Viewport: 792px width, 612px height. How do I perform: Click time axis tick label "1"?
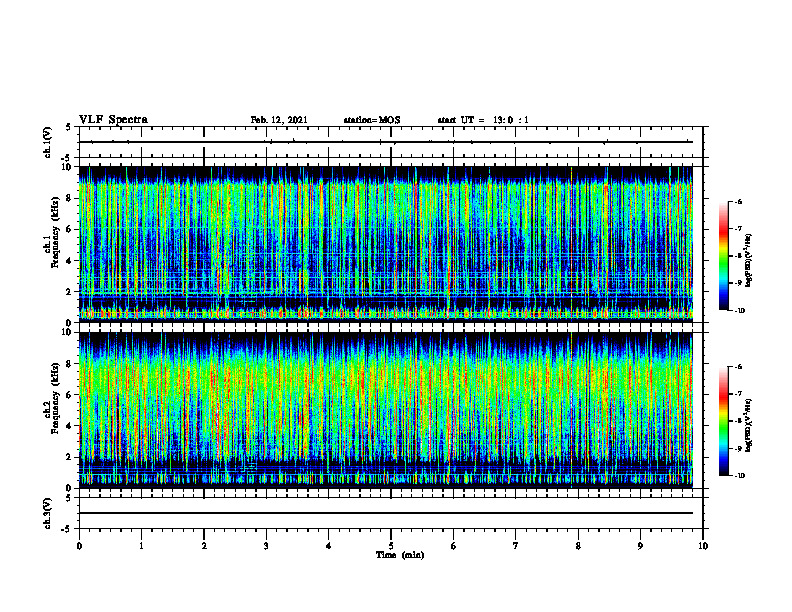coord(141,546)
